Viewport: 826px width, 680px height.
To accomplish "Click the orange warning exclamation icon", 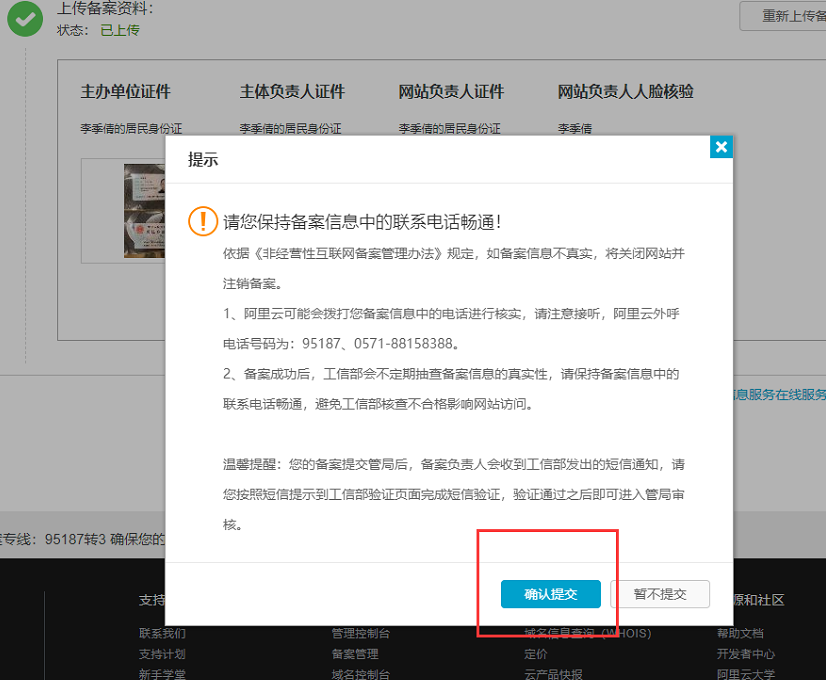I will (203, 222).
